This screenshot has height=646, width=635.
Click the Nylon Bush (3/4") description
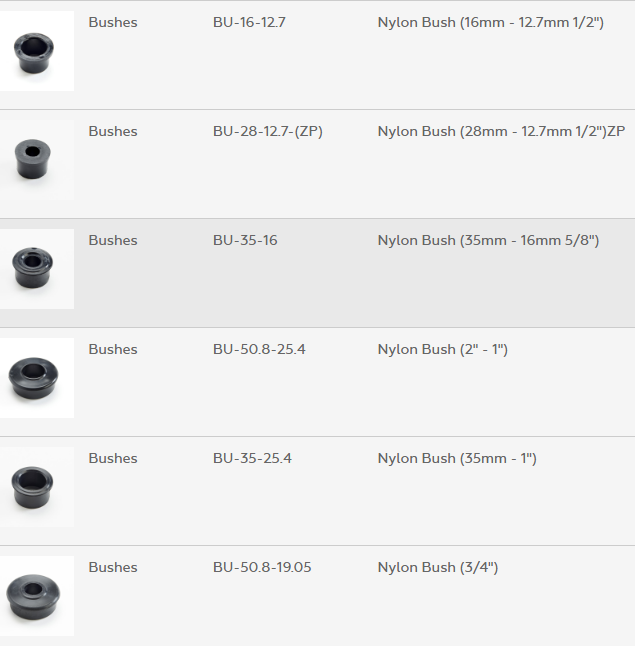point(437,567)
